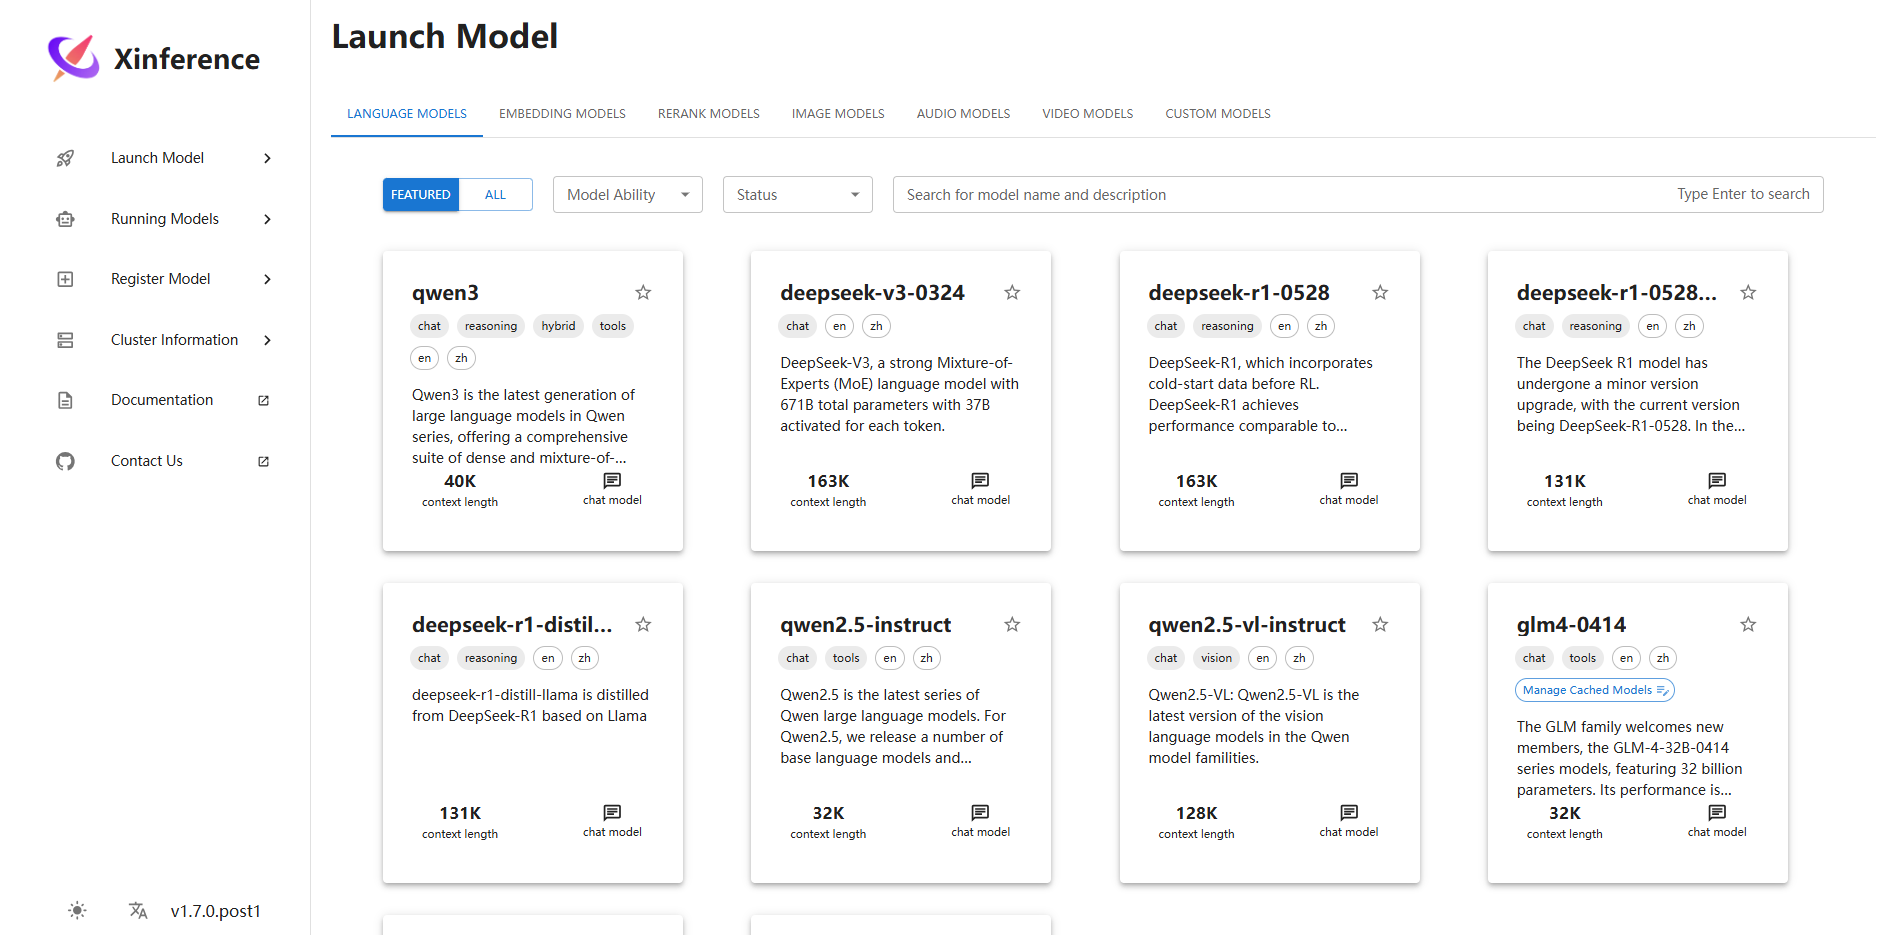Image resolution: width=1889 pixels, height=935 pixels.
Task: Click the chat model icon on deepseek-r1-distill card
Action: [612, 813]
